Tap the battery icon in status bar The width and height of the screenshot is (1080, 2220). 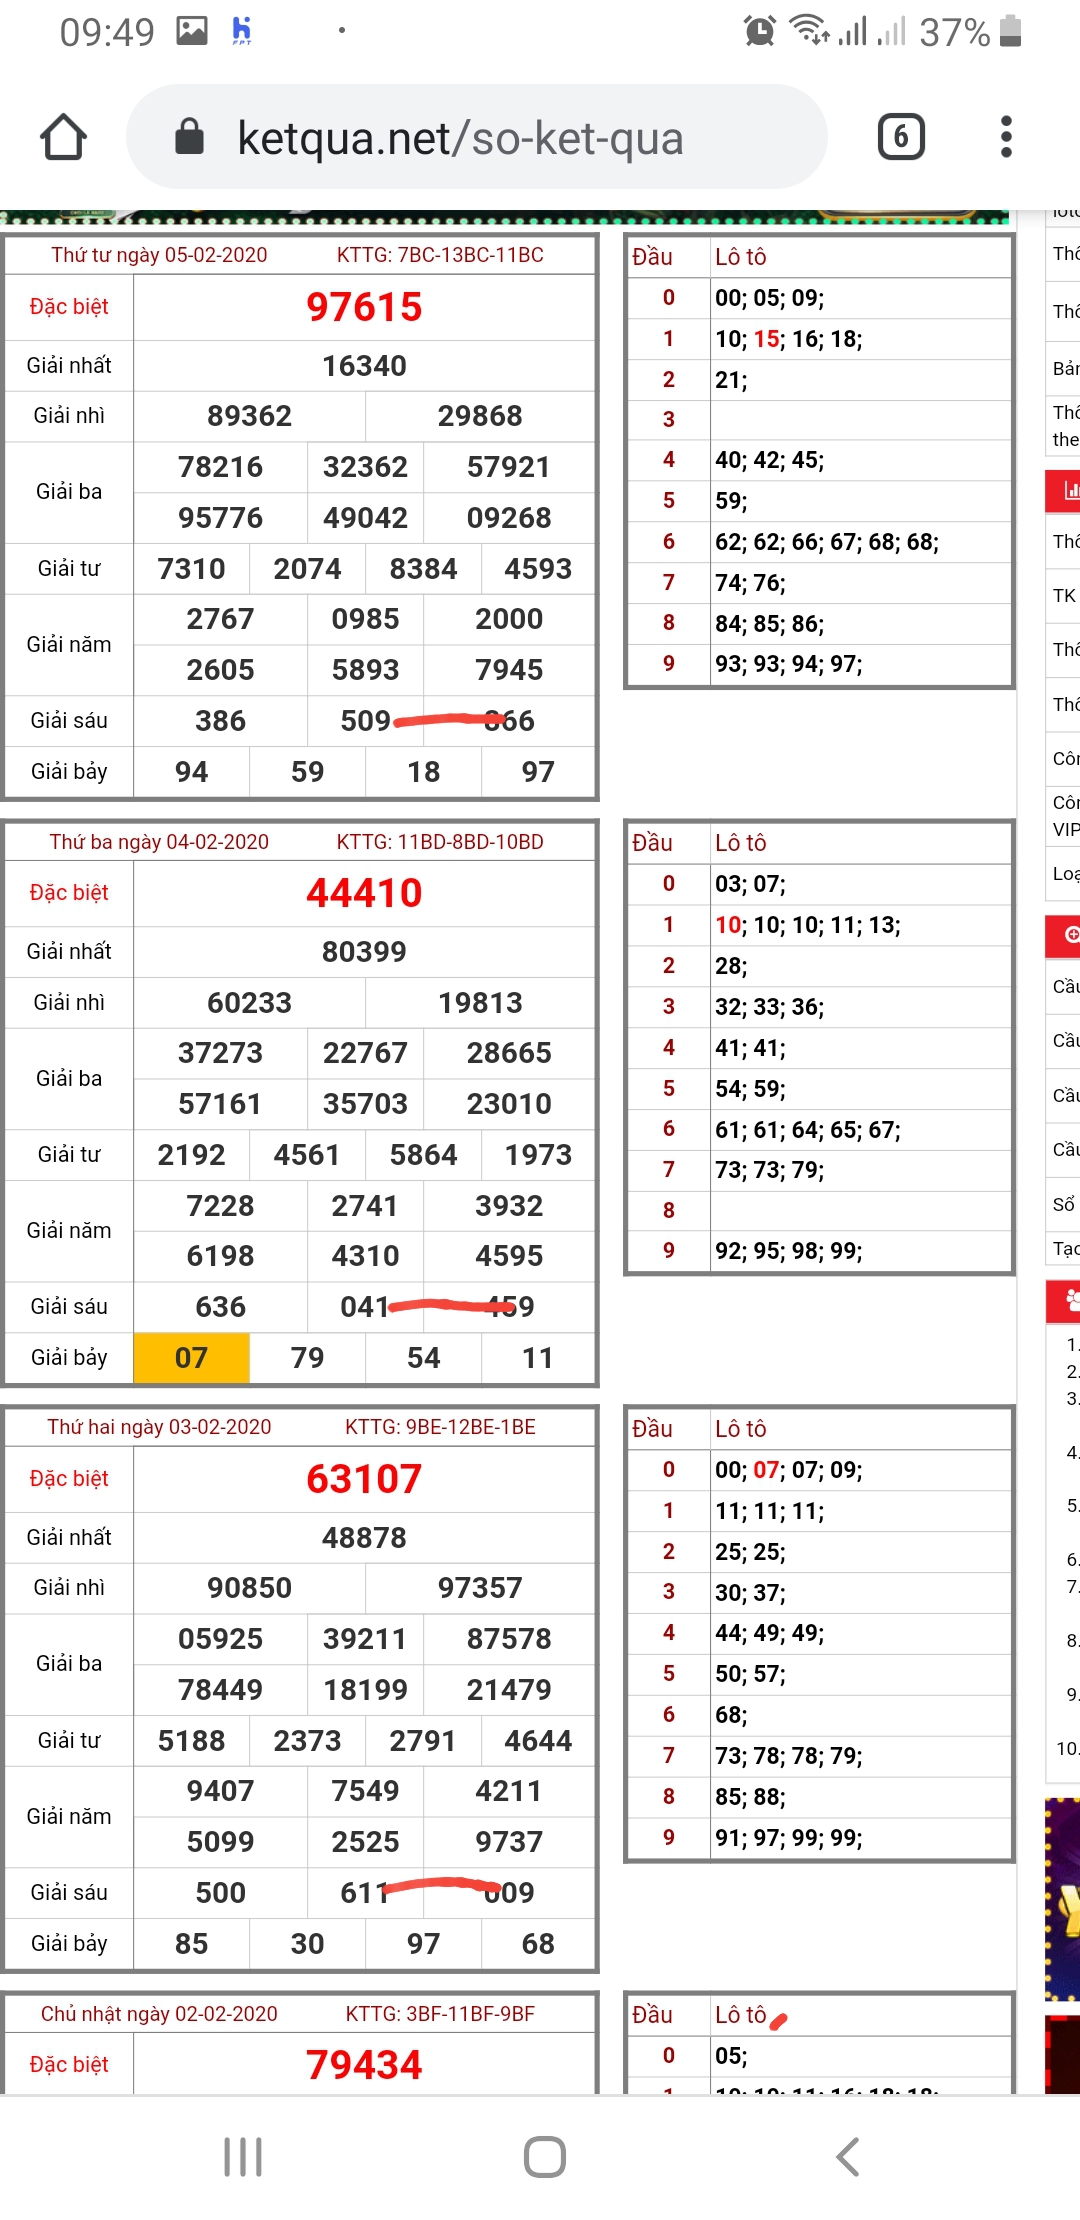click(1010, 31)
